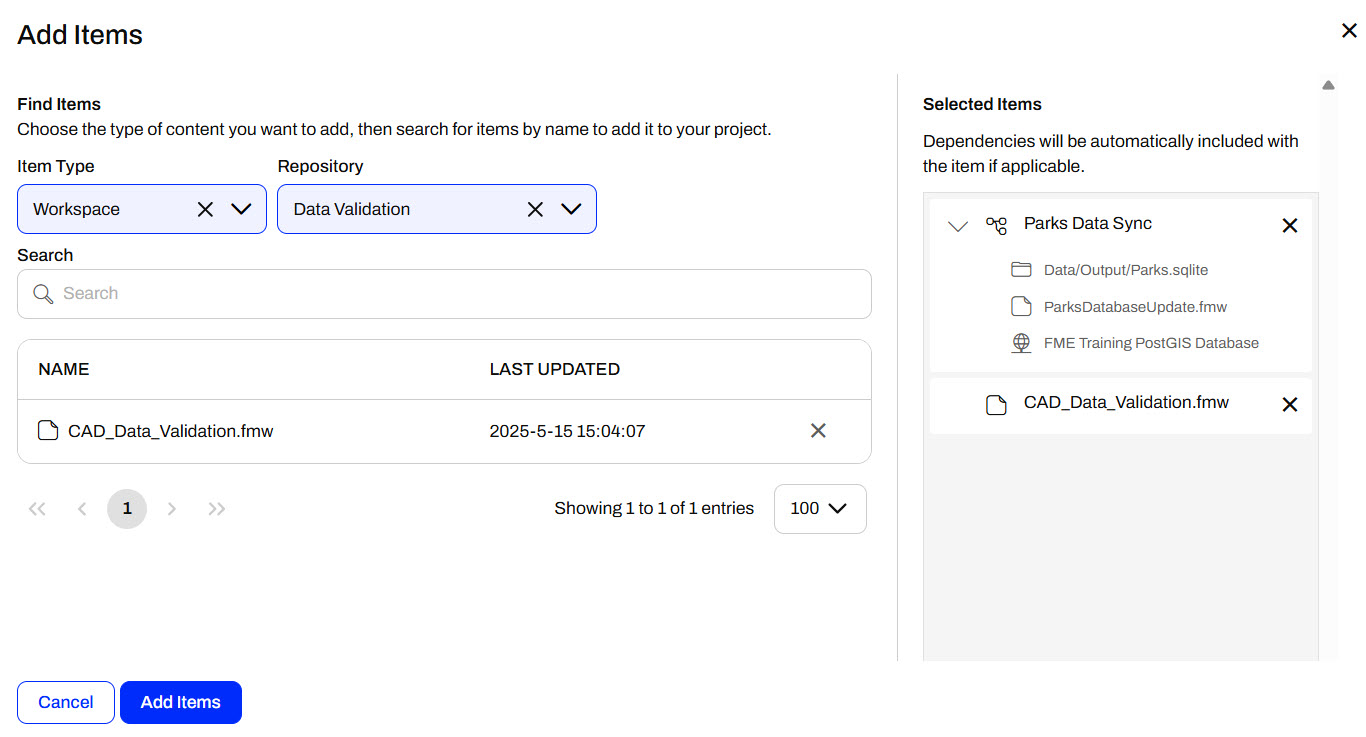
Task: Click the LAST UPDATED column header
Action: (x=554, y=369)
